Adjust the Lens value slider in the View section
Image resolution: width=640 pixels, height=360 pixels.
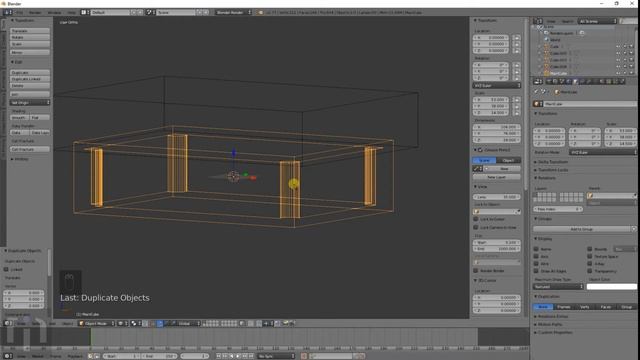click(x=497, y=197)
